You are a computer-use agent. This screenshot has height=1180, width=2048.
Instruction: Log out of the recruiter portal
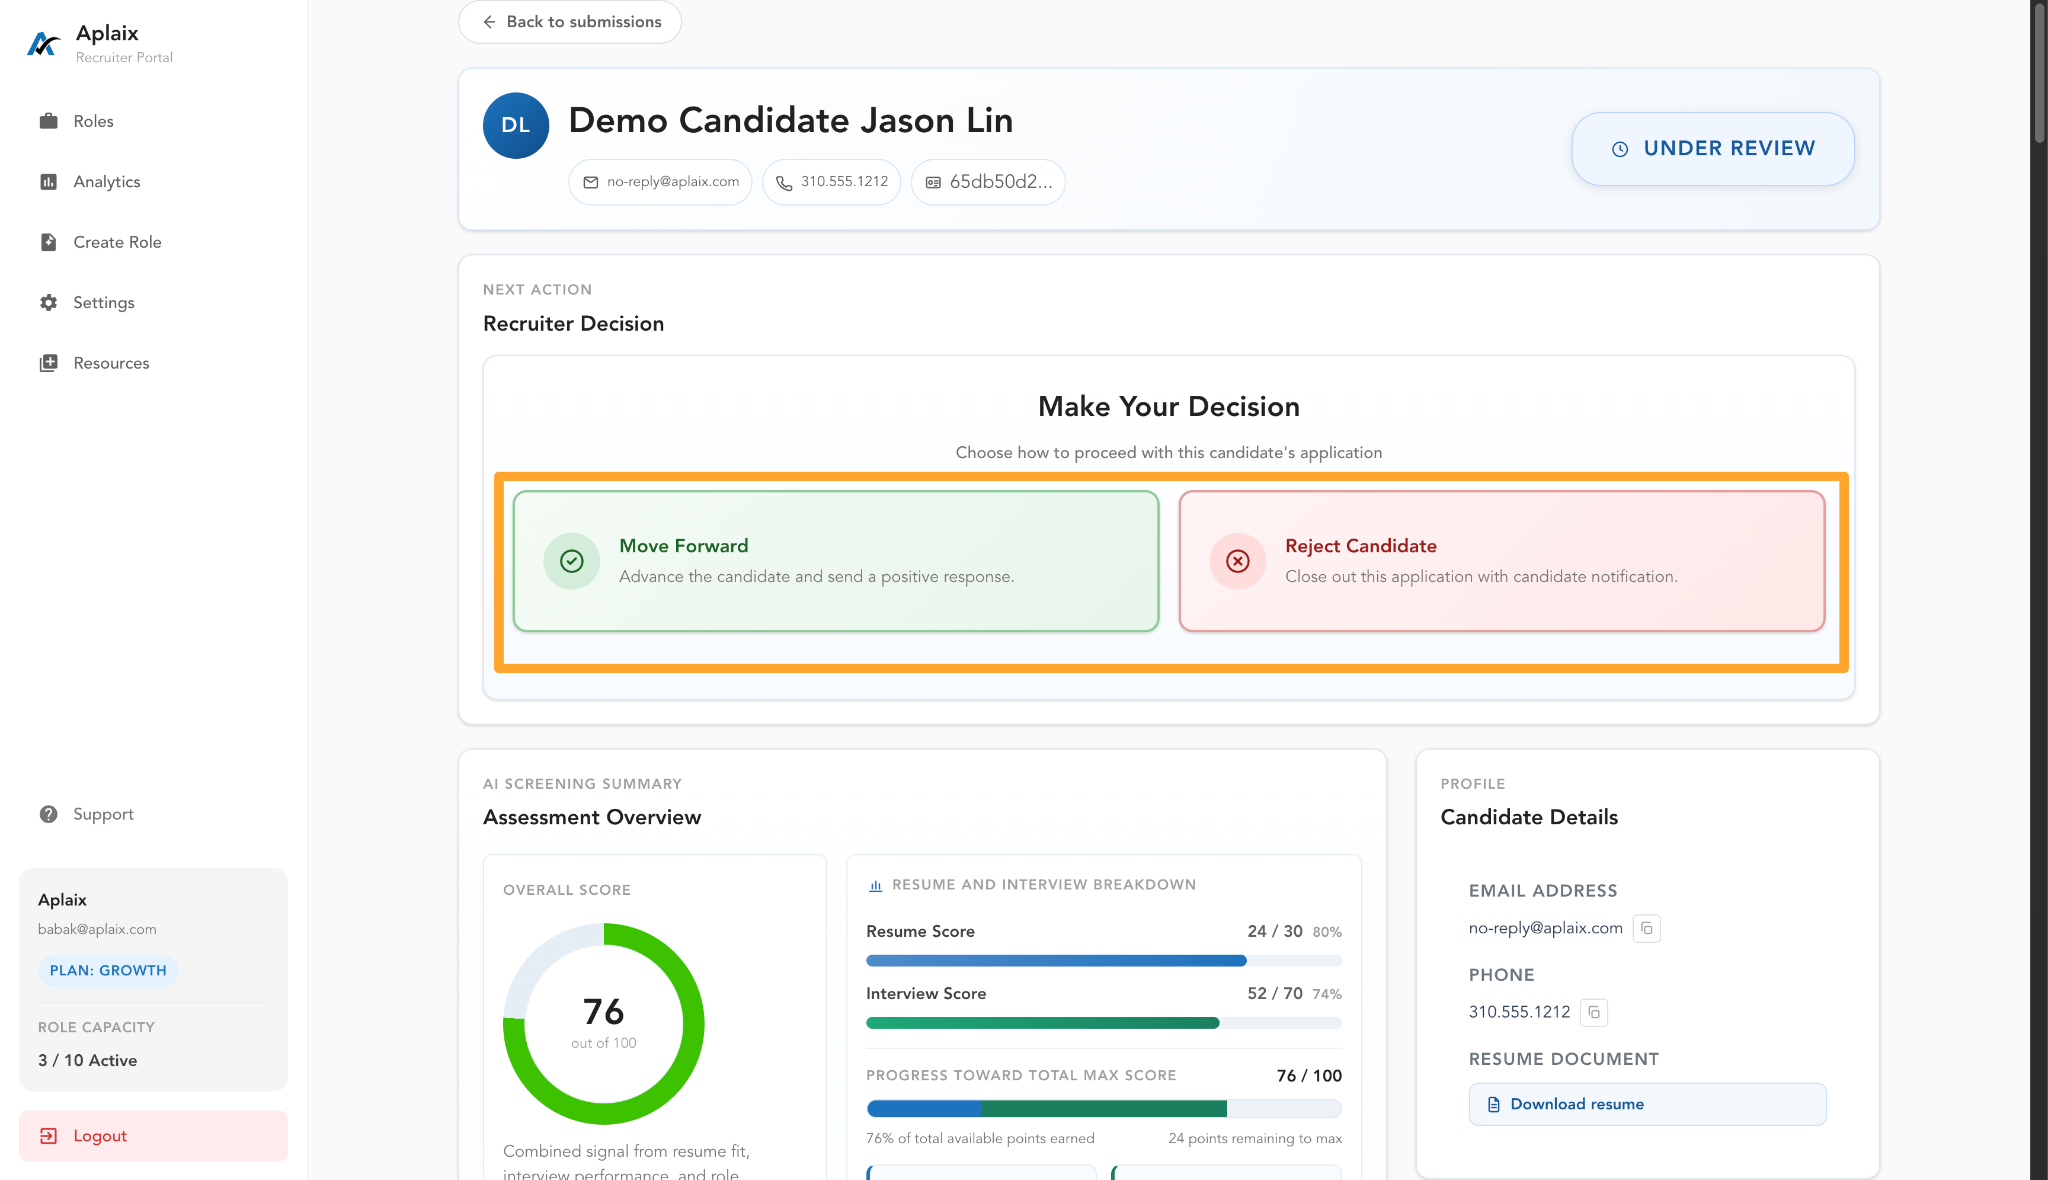tap(153, 1136)
